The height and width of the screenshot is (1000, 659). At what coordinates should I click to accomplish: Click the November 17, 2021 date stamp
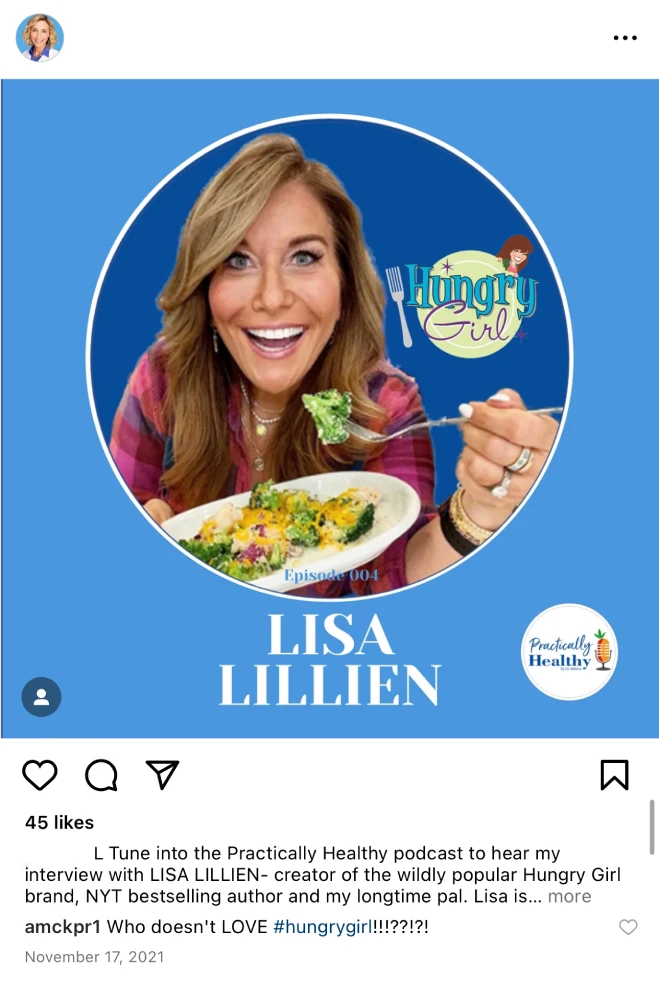94,957
